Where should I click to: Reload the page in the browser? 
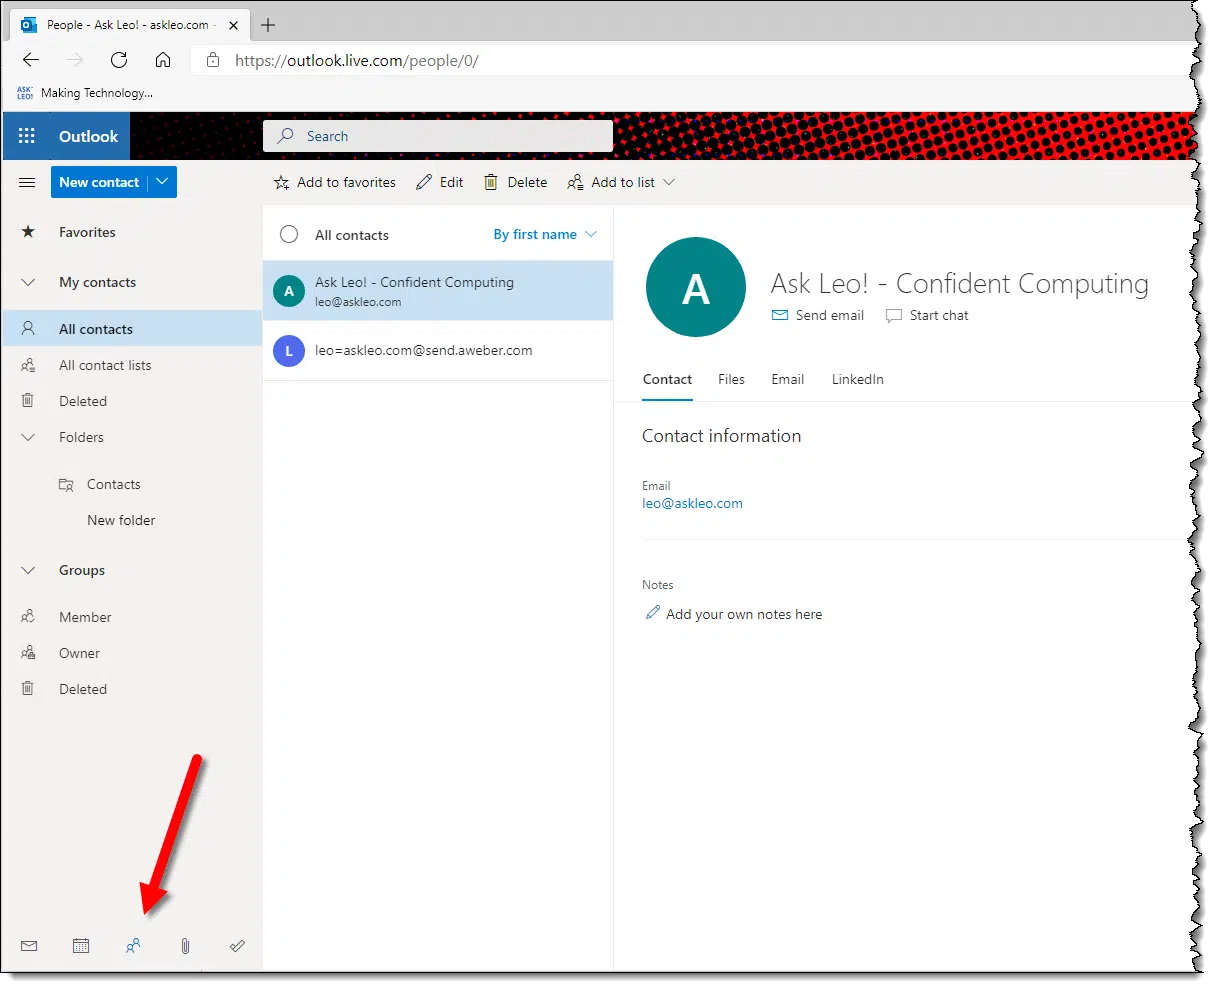[x=119, y=60]
